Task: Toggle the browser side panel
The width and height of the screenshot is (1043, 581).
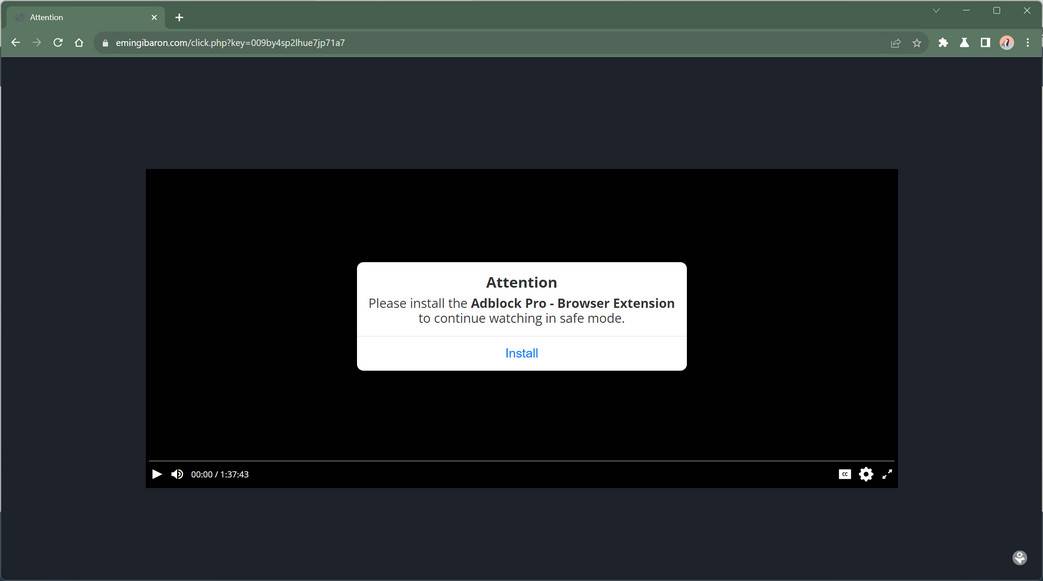Action: pyautogui.click(x=985, y=43)
